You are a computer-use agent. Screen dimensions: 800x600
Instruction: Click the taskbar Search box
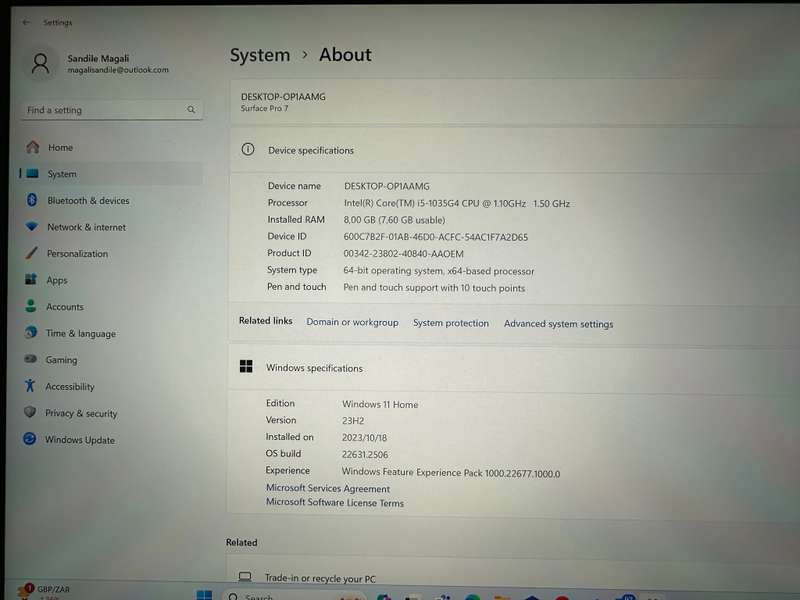pos(293,595)
